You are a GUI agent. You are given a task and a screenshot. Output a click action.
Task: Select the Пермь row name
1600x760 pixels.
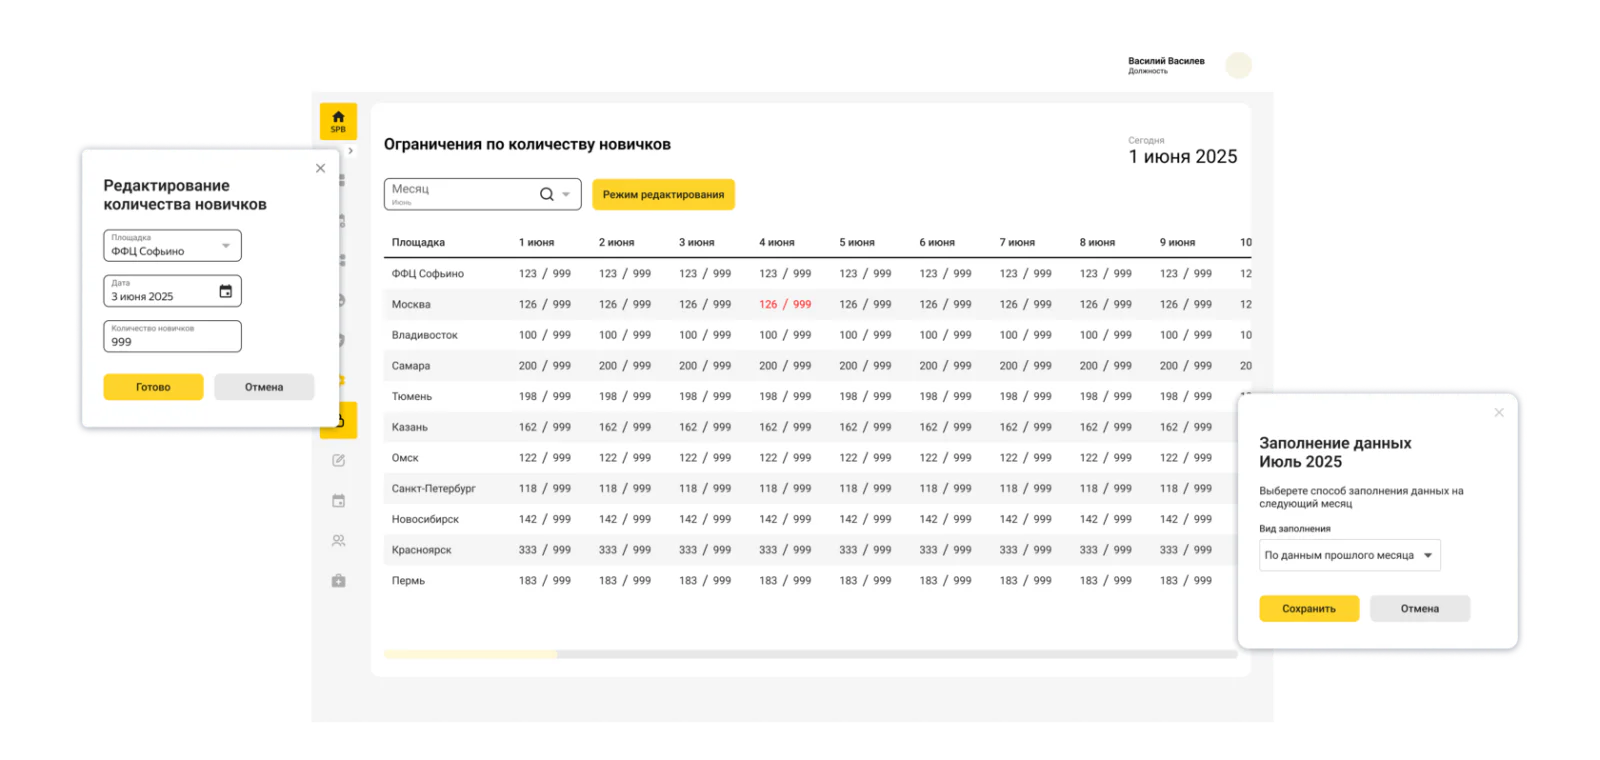click(408, 580)
